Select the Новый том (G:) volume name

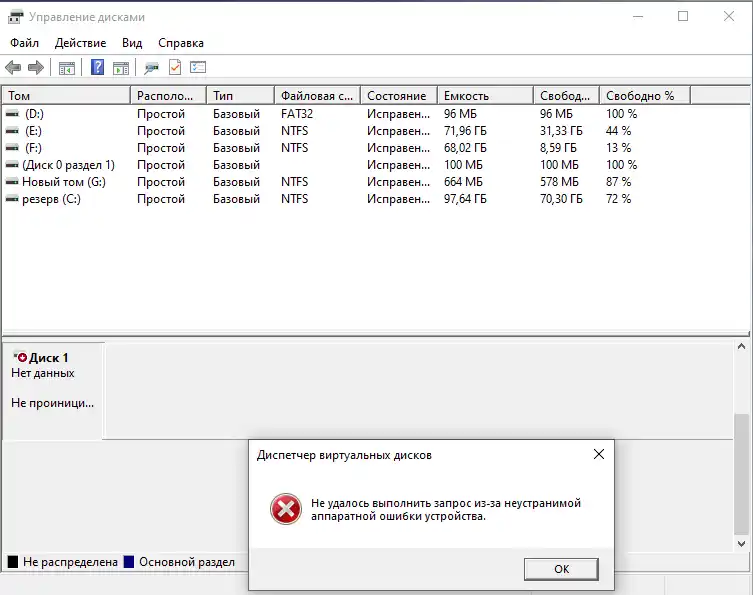pos(64,182)
